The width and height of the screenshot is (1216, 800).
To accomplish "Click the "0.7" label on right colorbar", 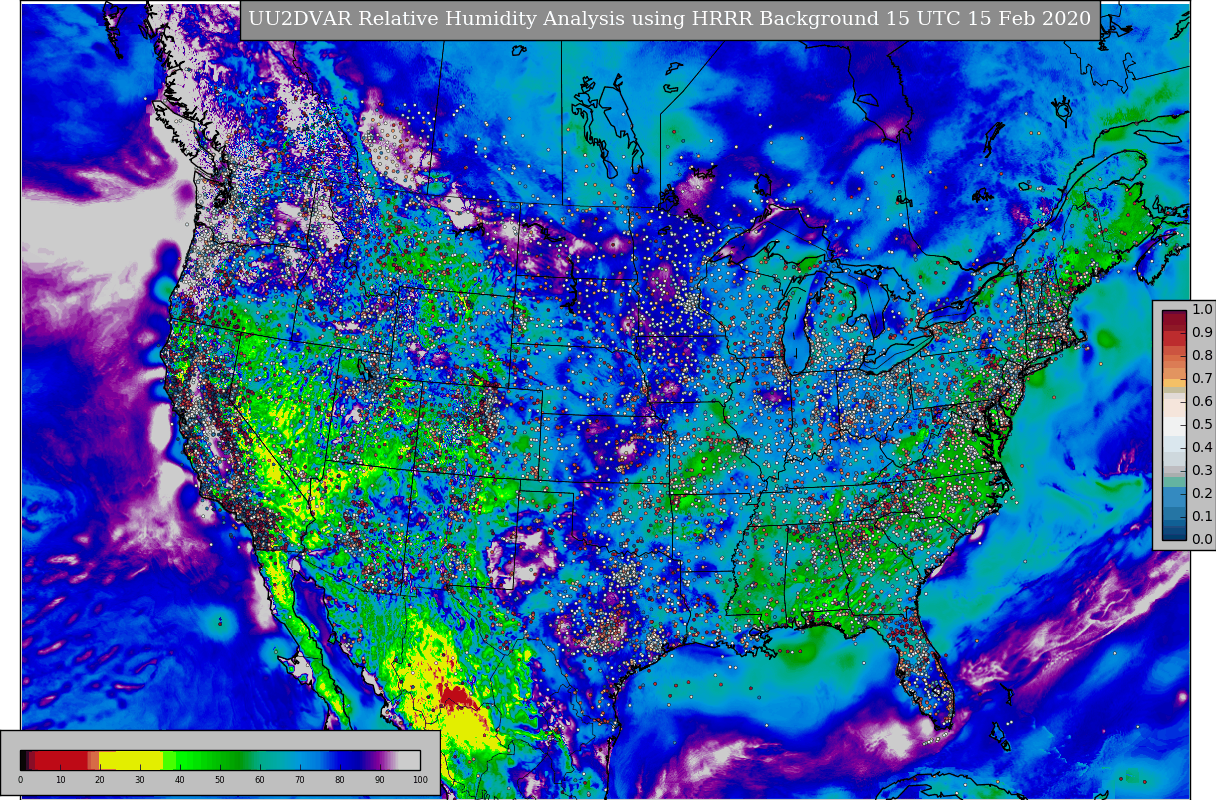I will [x=1202, y=378].
